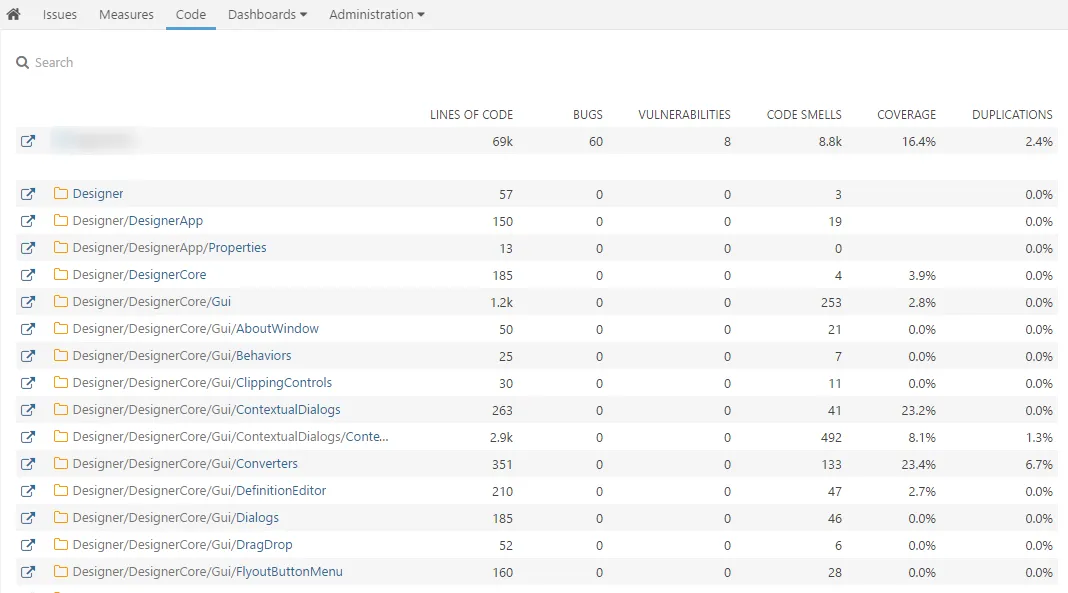Click 492 code smells in ContextualDialogs/Conte... row
Viewport: 1068px width, 593px height.
tap(831, 438)
